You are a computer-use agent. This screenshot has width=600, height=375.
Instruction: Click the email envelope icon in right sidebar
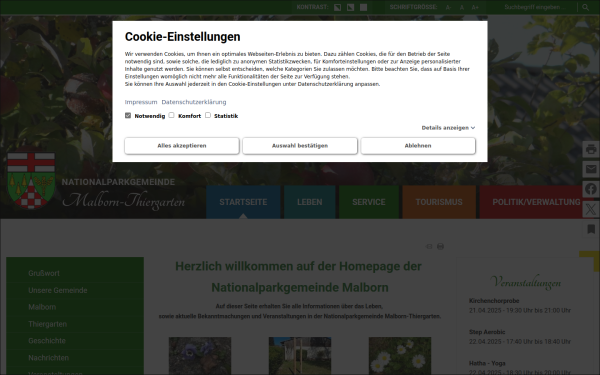point(591,169)
